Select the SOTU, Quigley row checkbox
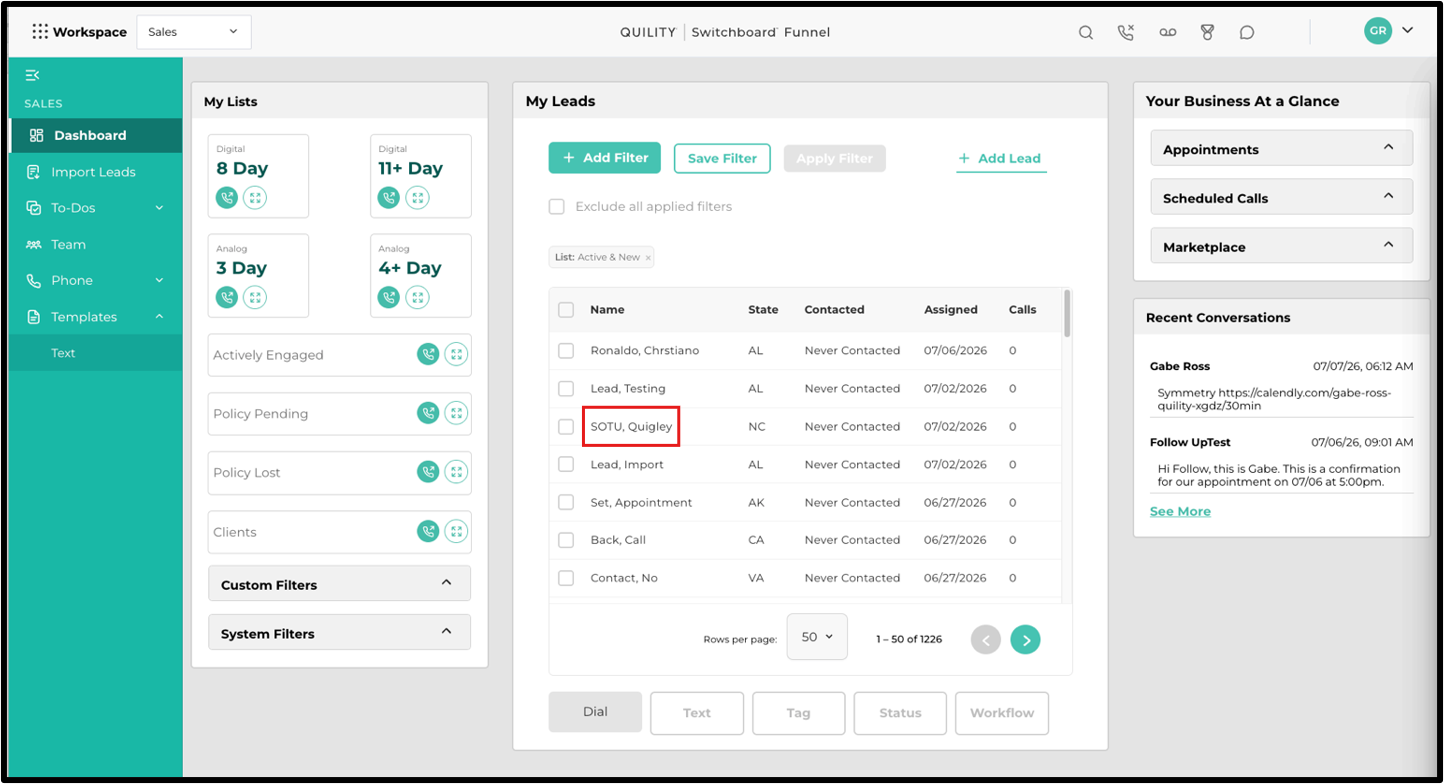Image resolution: width=1444 pixels, height=784 pixels. [x=566, y=427]
